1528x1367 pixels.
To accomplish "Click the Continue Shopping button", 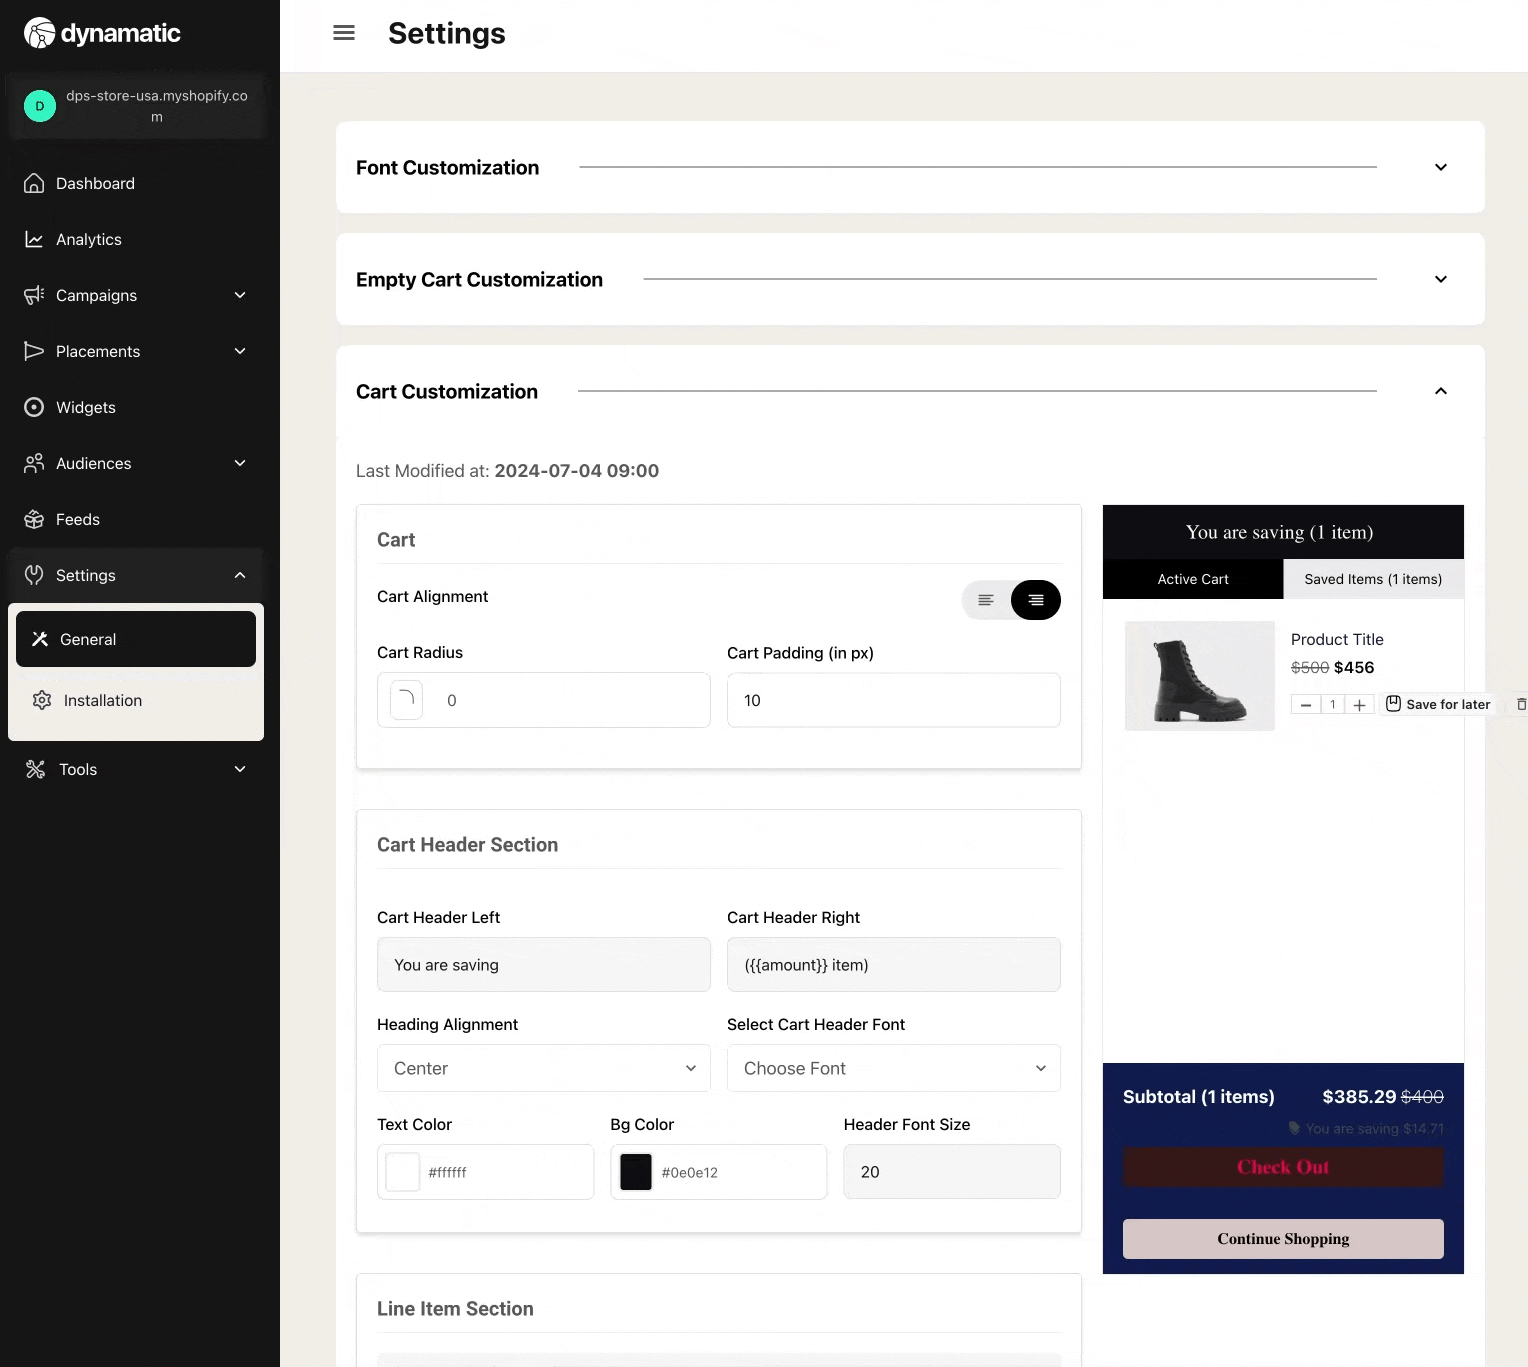I will [1282, 1238].
